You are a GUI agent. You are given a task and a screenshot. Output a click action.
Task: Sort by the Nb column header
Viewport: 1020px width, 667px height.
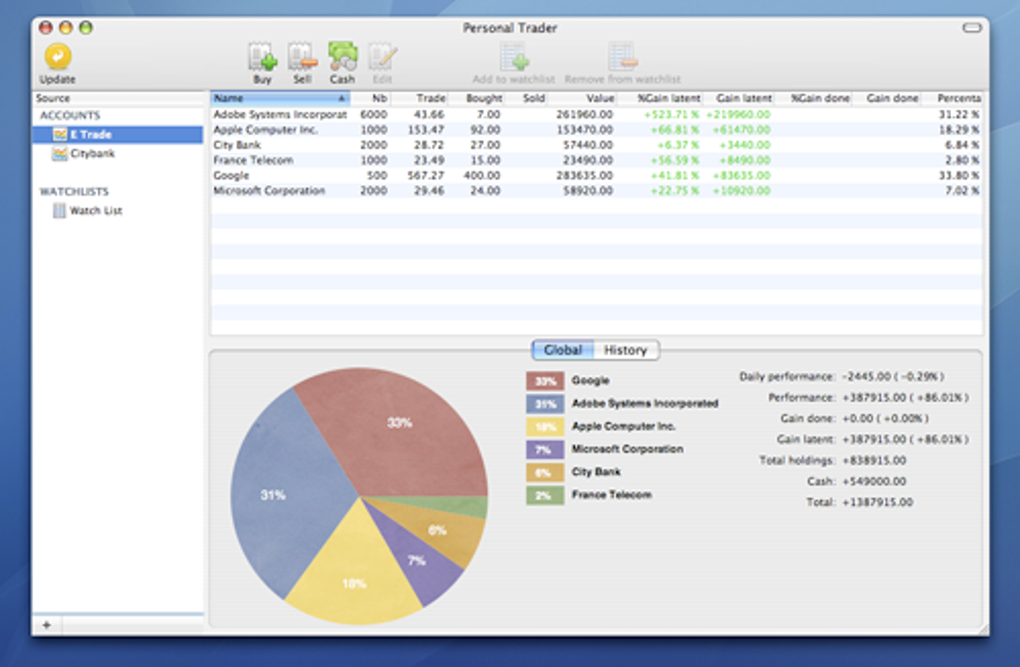(370, 98)
